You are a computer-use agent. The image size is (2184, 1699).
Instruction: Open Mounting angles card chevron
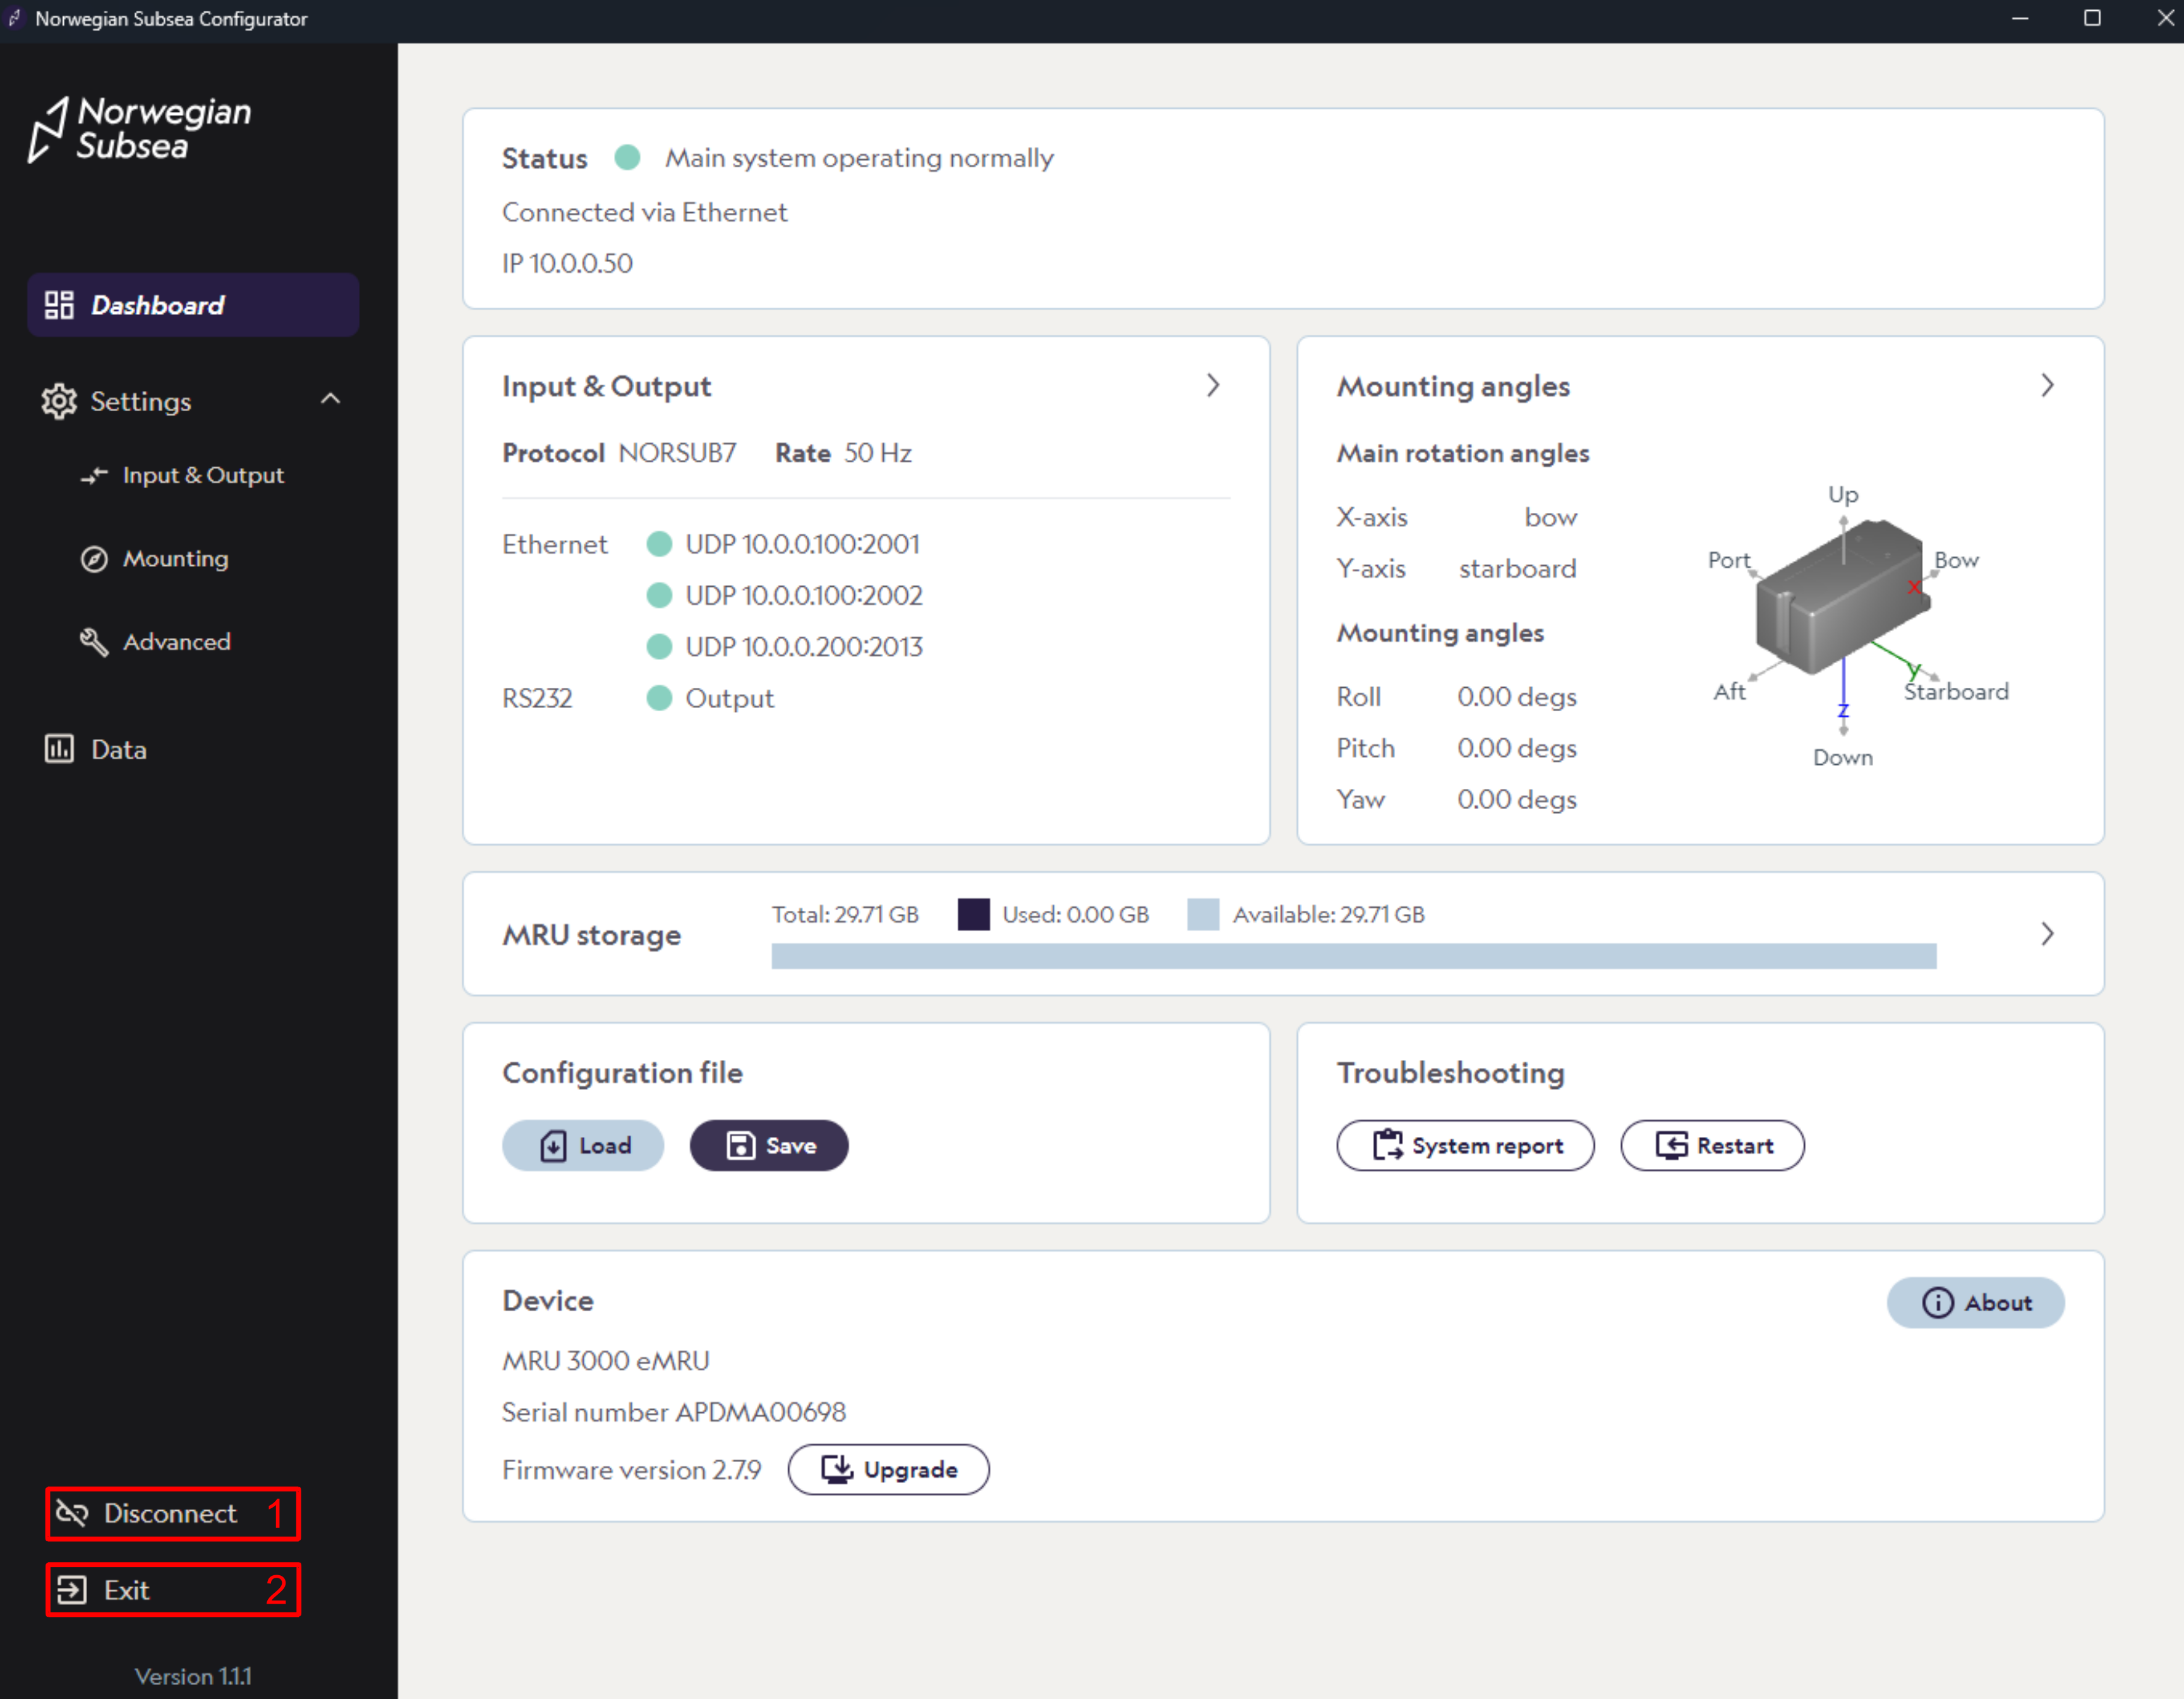tap(2046, 386)
